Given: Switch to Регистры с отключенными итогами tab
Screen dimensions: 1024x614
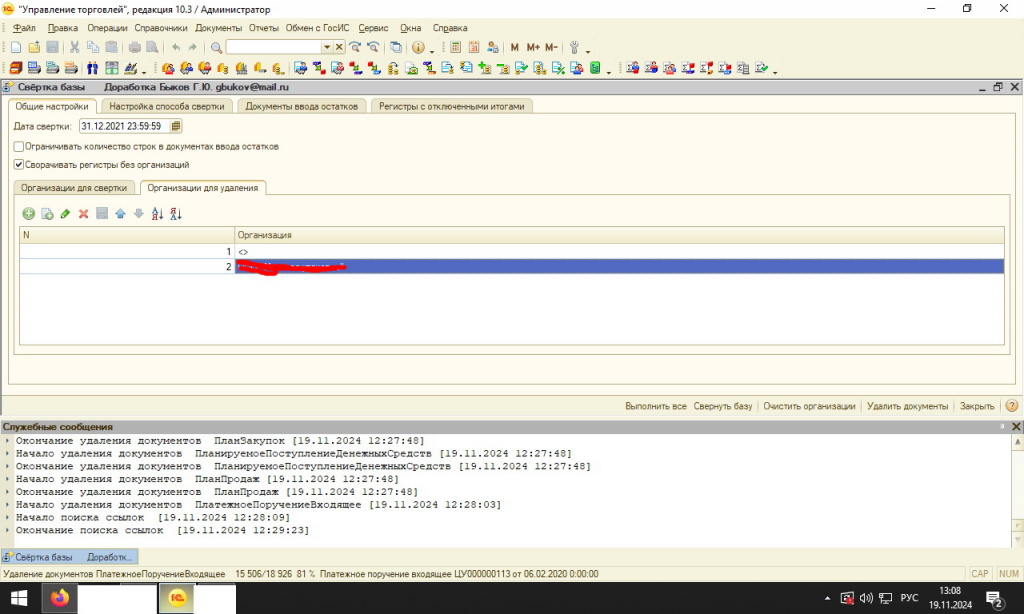Looking at the screenshot, I should coord(451,106).
